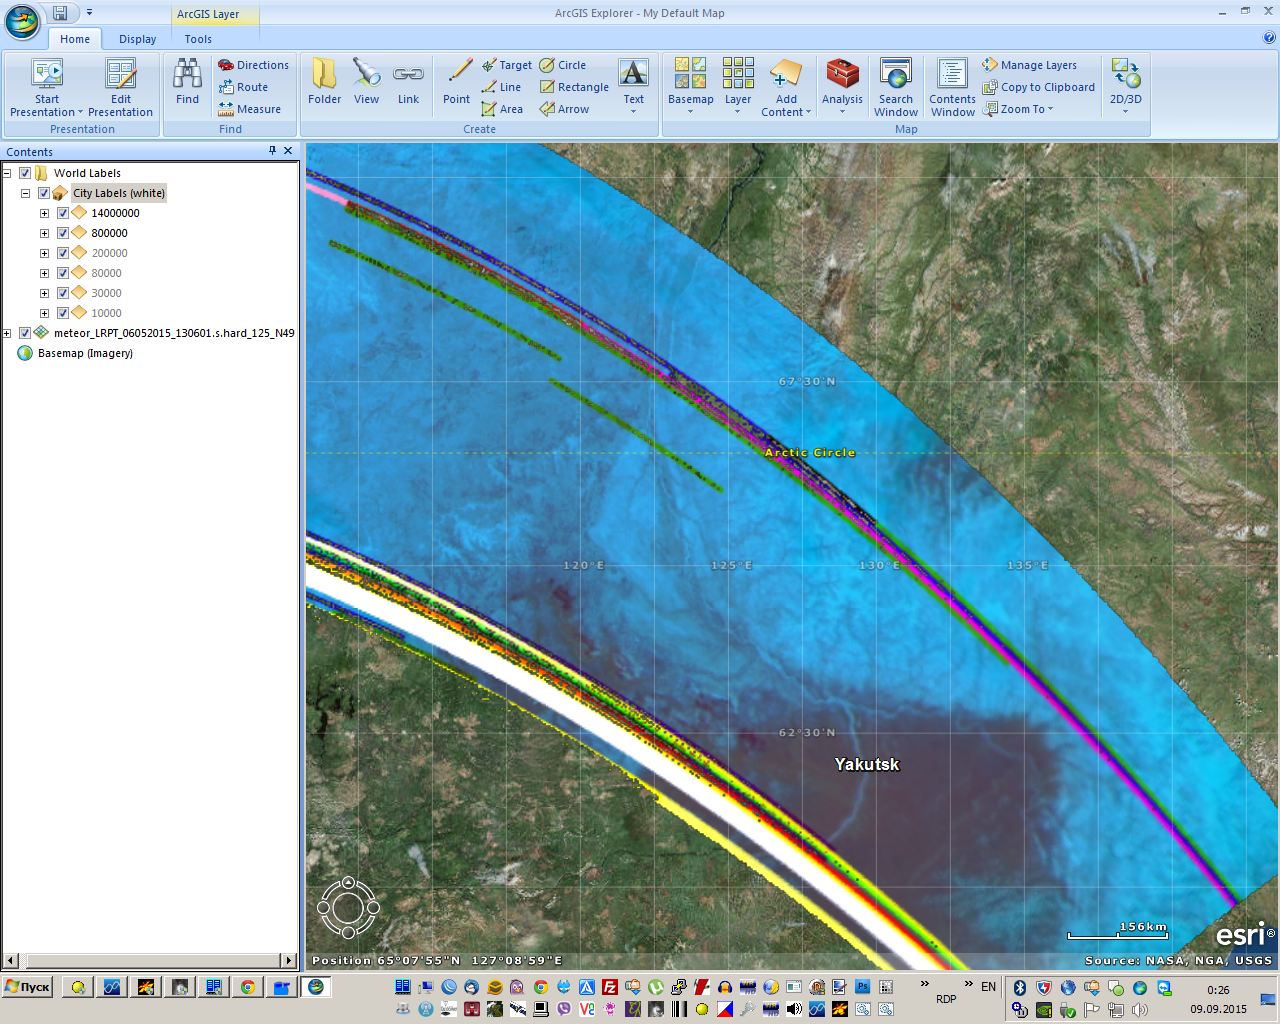Select the Measure tool
This screenshot has width=1280, height=1024.
(250, 109)
